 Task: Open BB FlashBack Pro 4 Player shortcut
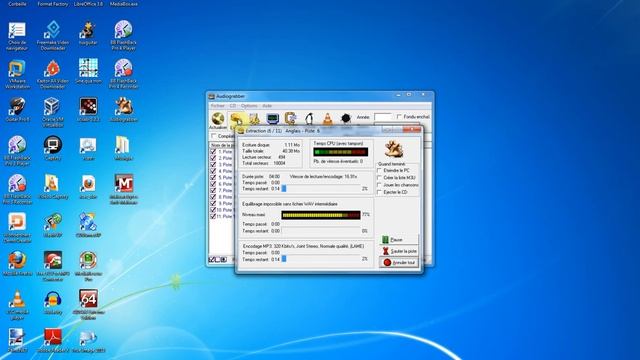point(124,36)
